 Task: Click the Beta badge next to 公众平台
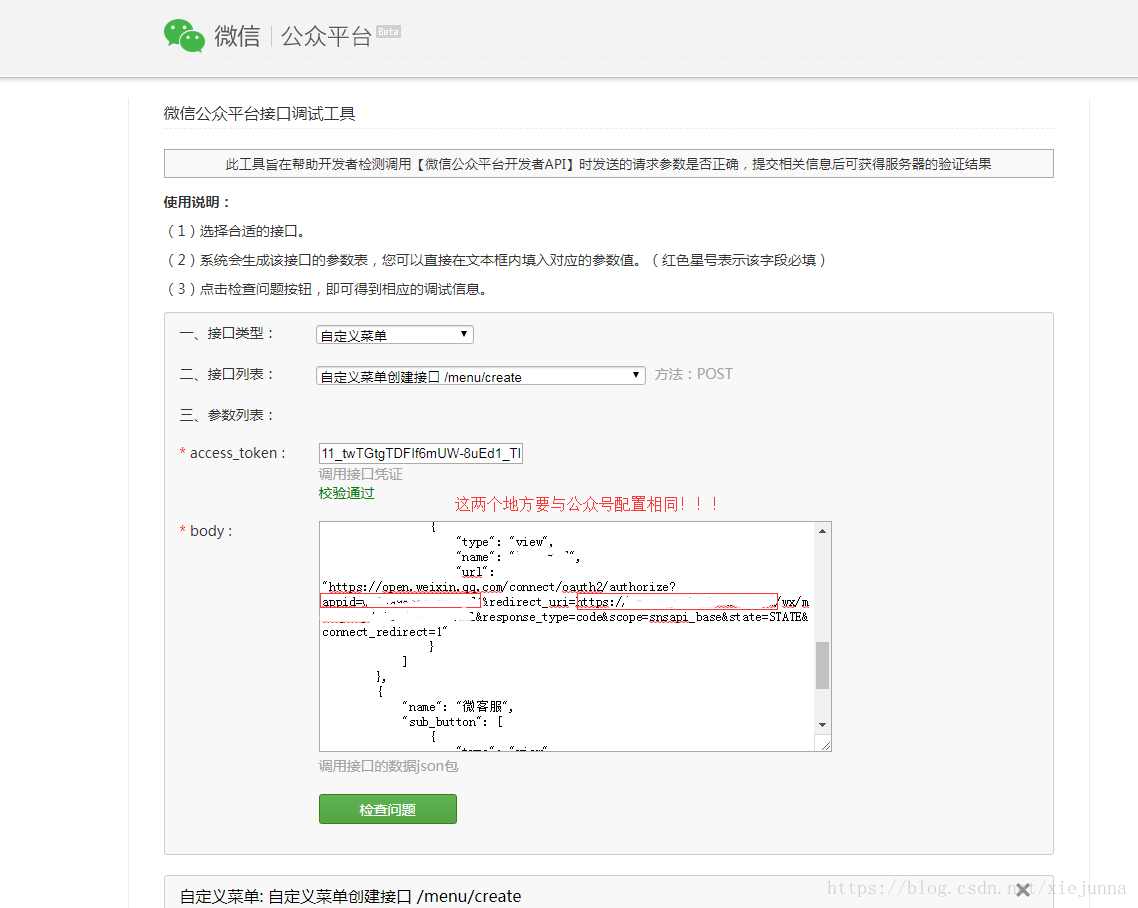coord(388,32)
